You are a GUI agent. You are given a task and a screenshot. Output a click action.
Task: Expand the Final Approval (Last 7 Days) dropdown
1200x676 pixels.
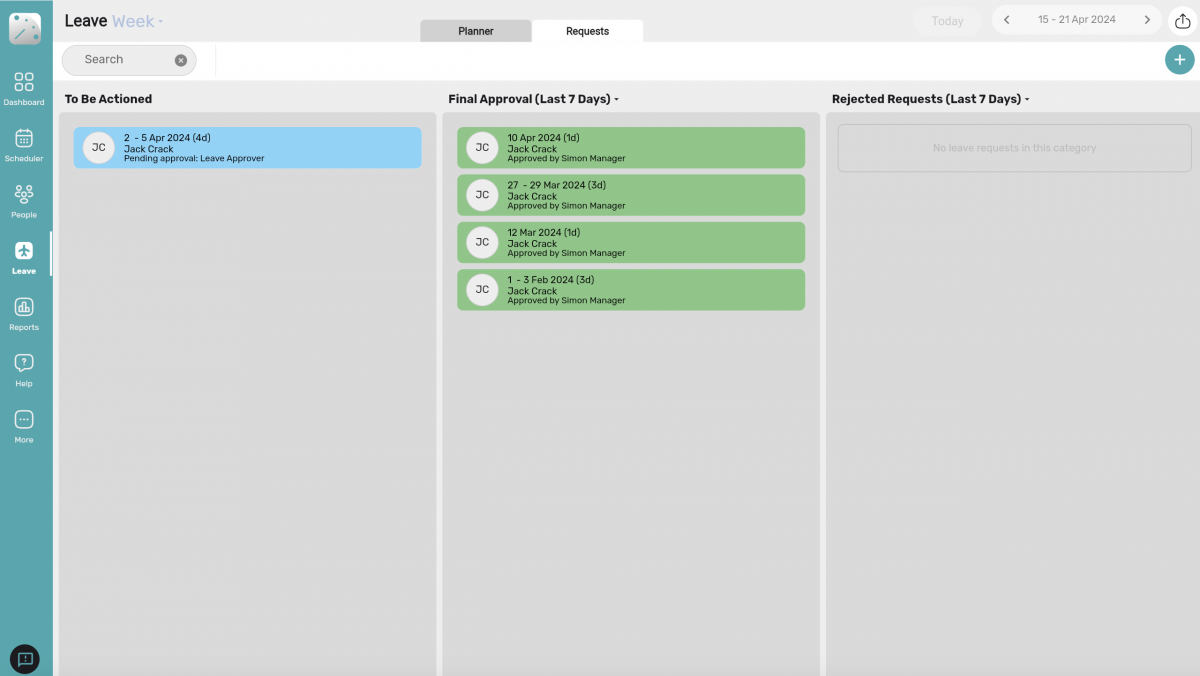pos(614,98)
